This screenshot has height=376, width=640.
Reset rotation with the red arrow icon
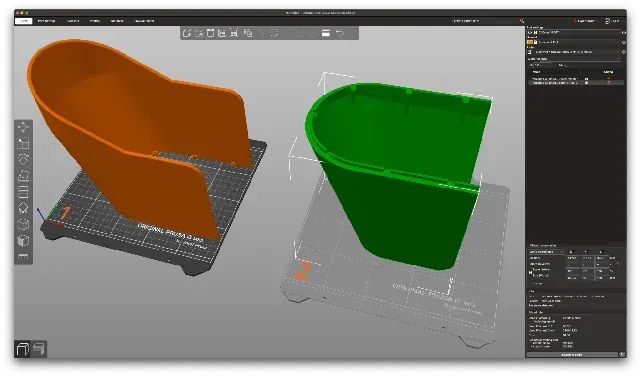coord(618,264)
